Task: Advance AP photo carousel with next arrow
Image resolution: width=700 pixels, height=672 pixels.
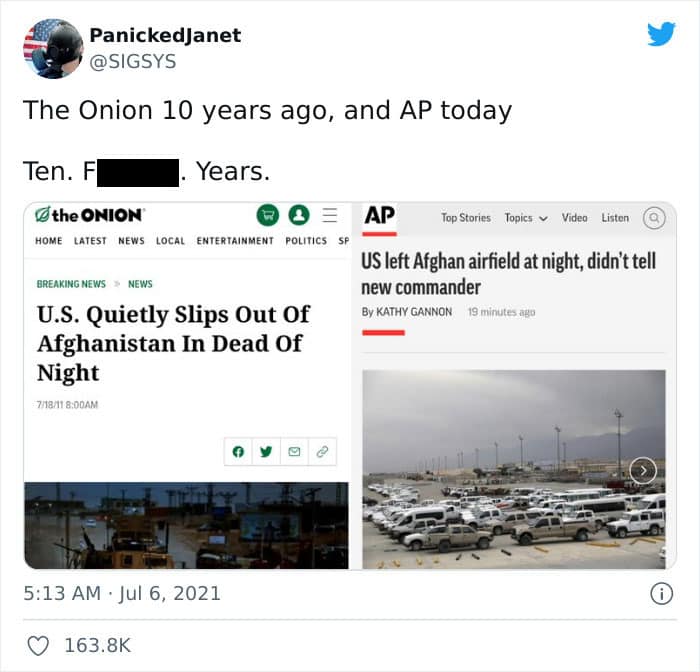Action: coord(643,470)
